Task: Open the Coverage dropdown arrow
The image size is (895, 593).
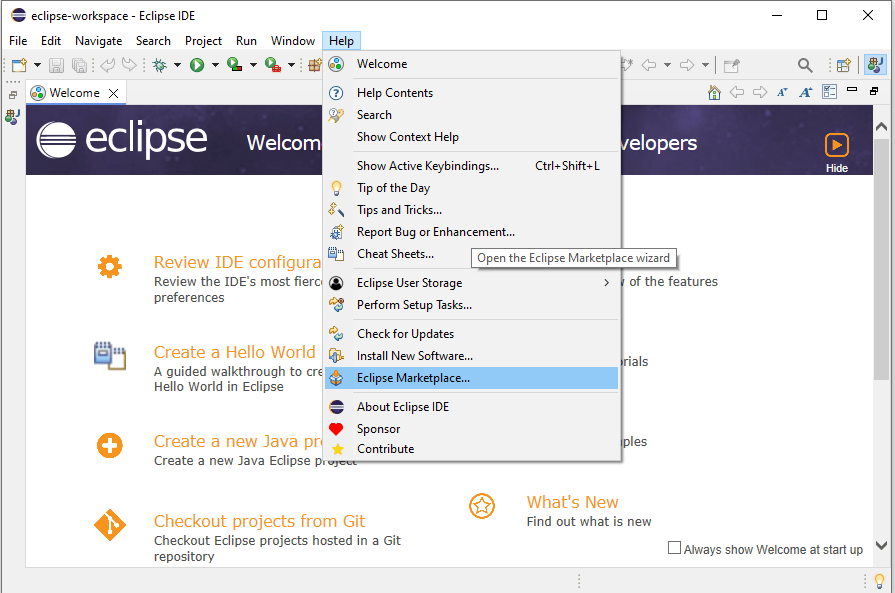Action: (x=253, y=65)
